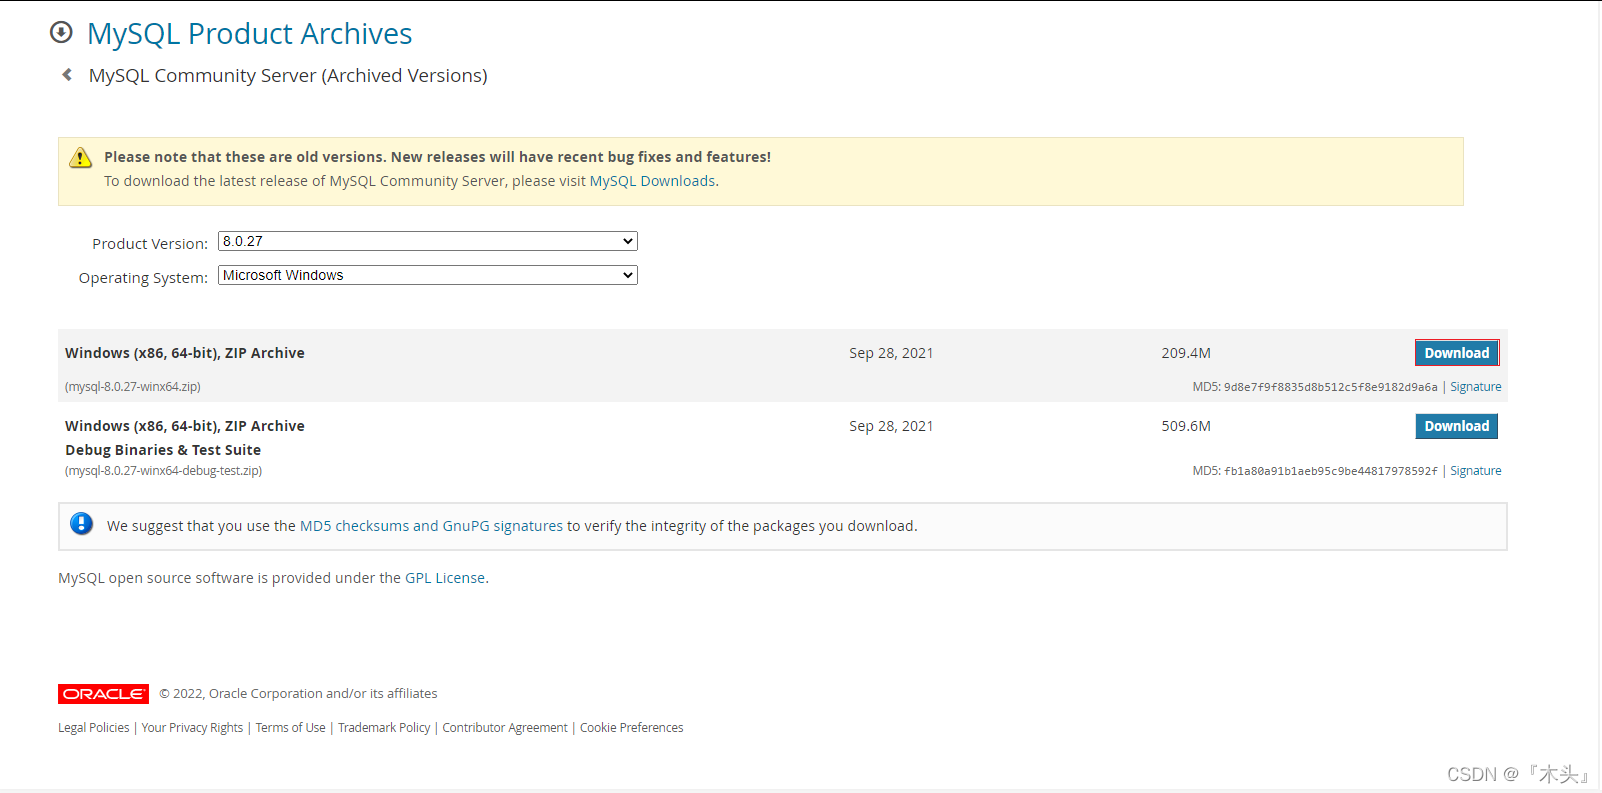Screen dimensions: 1602x793
Task: Click the MySQL Product Archives heading
Action: pos(249,34)
